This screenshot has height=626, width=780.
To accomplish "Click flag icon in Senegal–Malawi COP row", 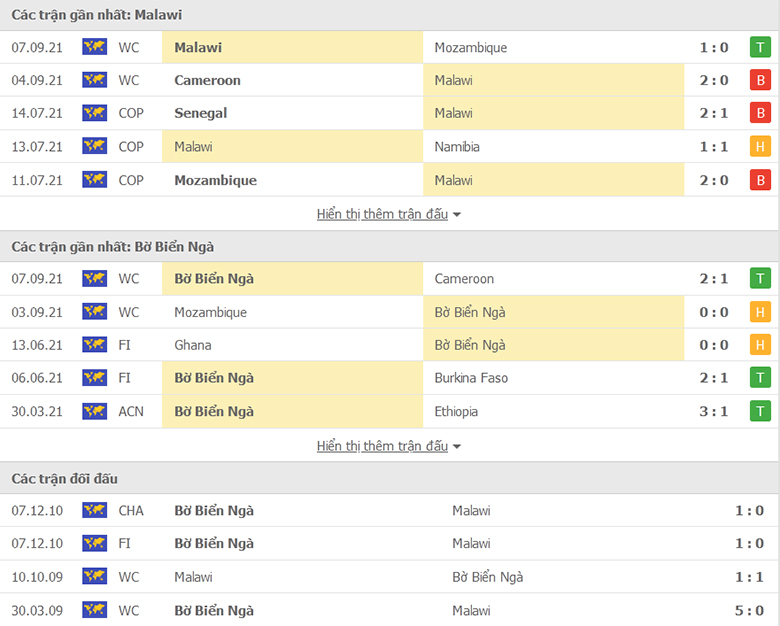I will coord(94,113).
